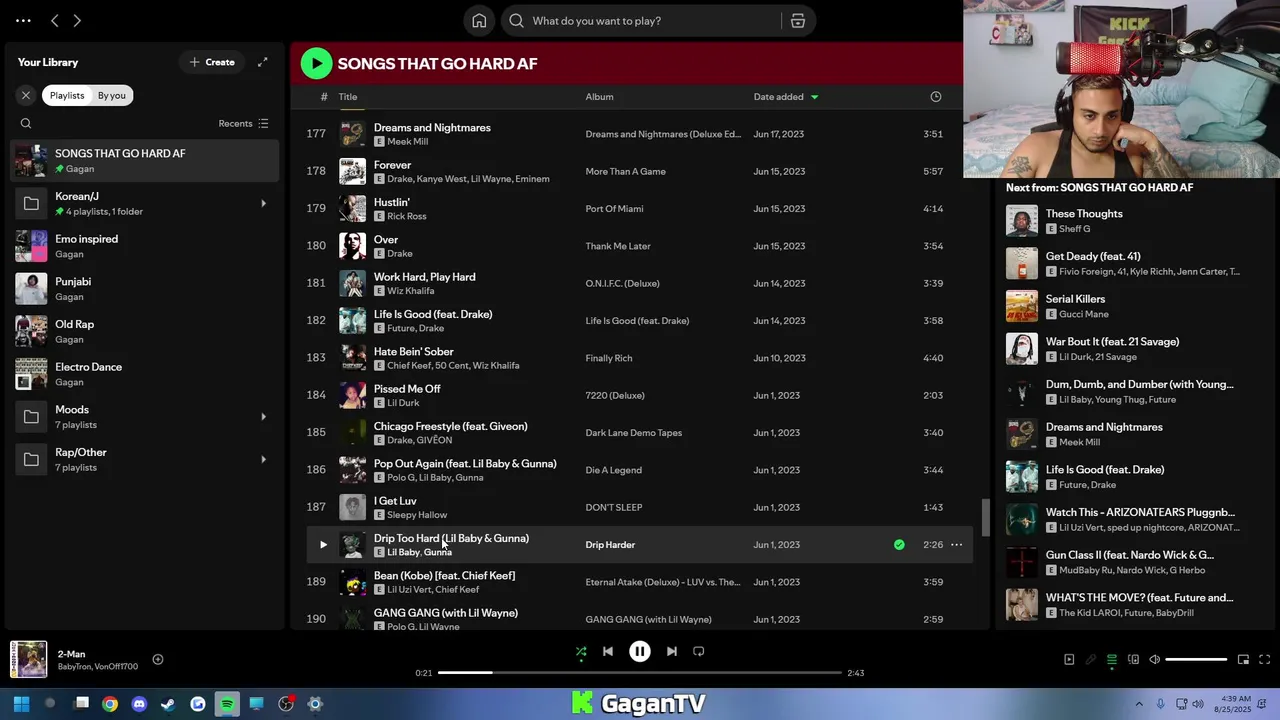The image size is (1280, 720).
Task: Sort by the duration clock icon
Action: tap(935, 97)
